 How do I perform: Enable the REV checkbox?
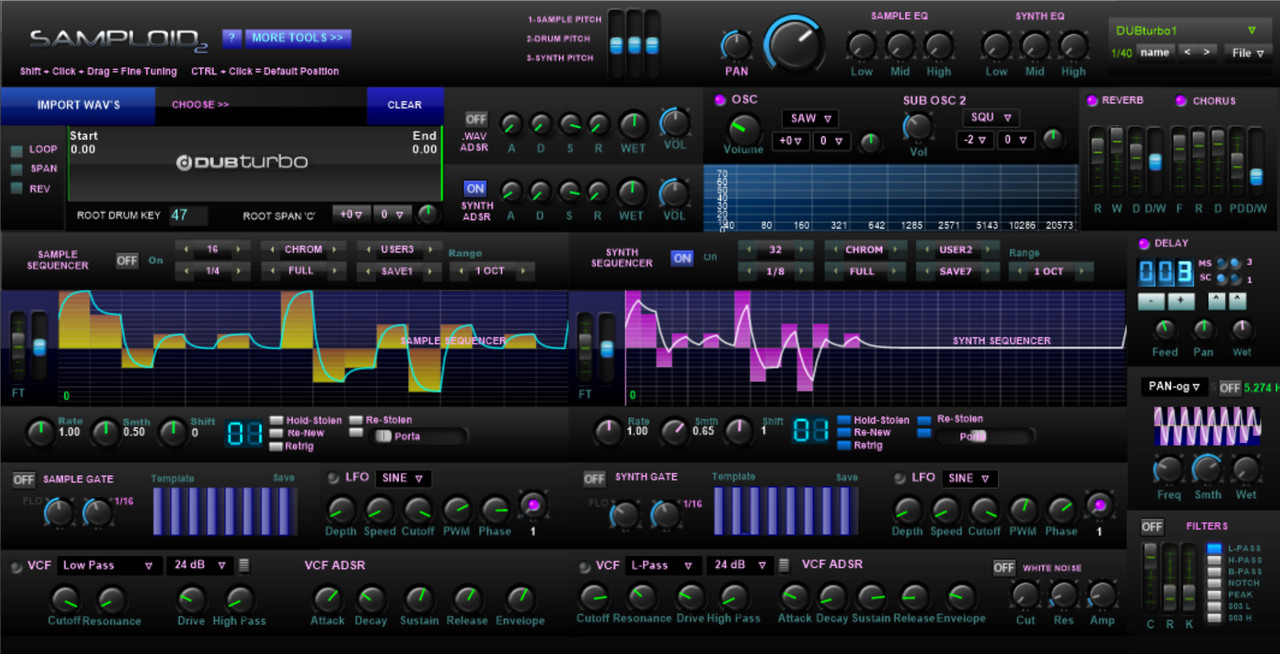click(16, 188)
